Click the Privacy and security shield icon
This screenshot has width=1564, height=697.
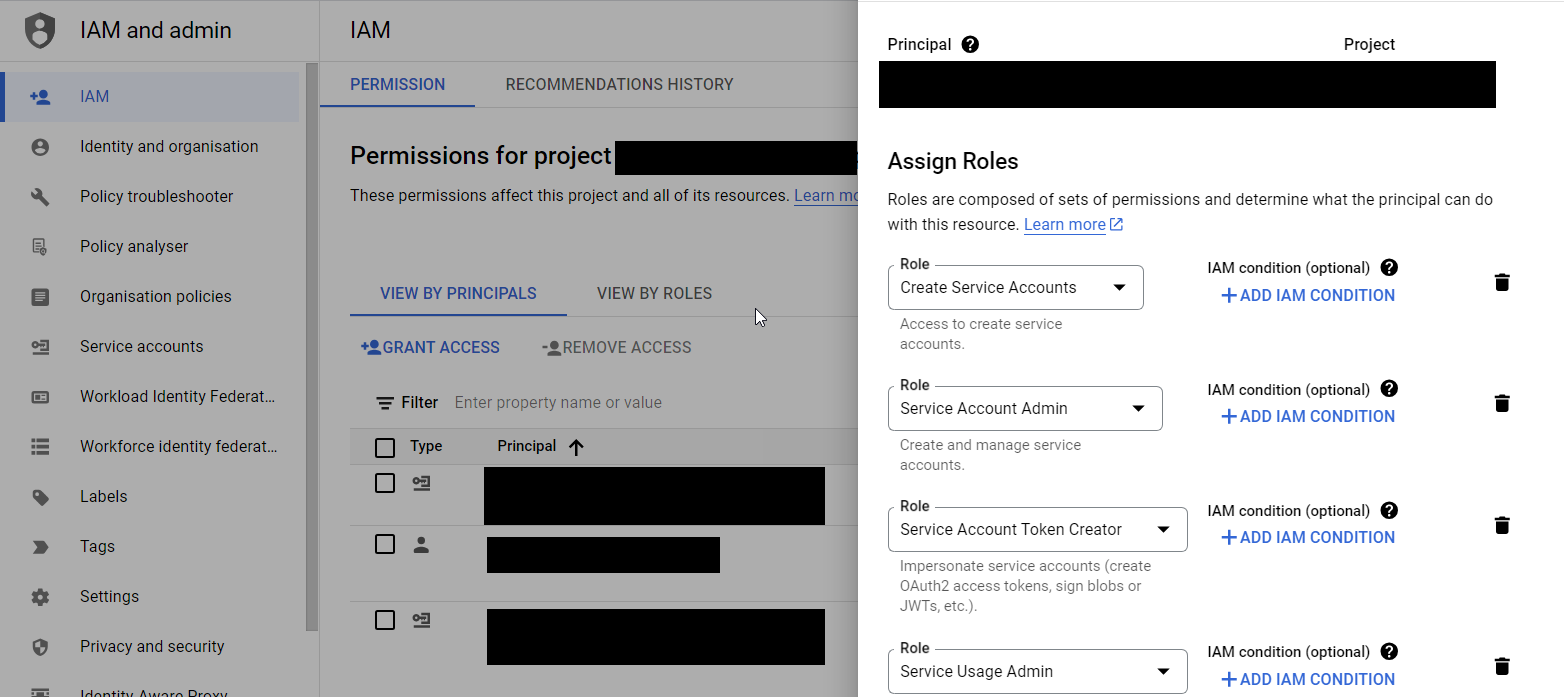[40, 647]
